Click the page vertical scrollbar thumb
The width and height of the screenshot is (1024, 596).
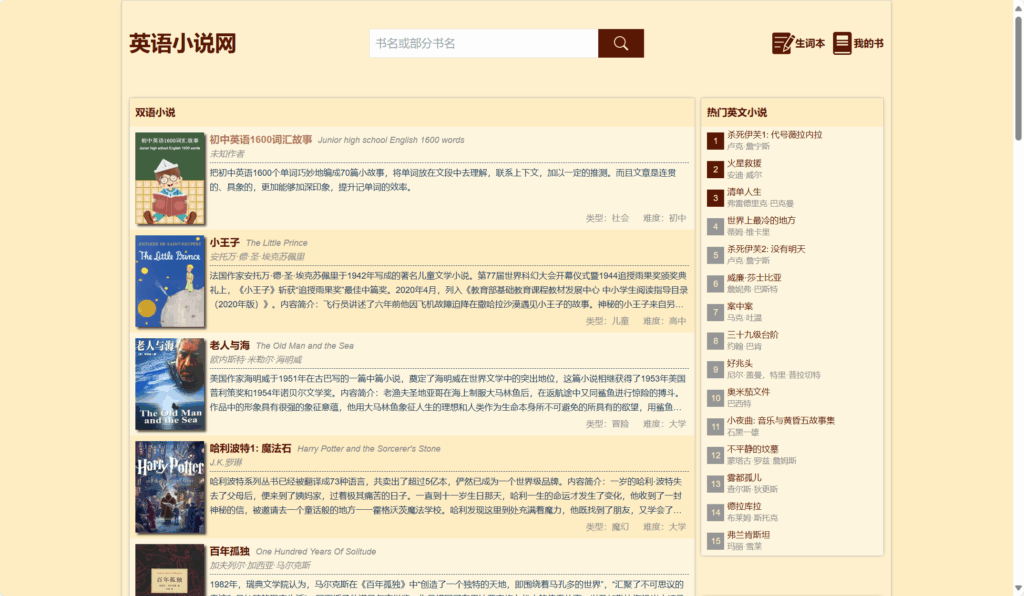pyautogui.click(x=1017, y=77)
